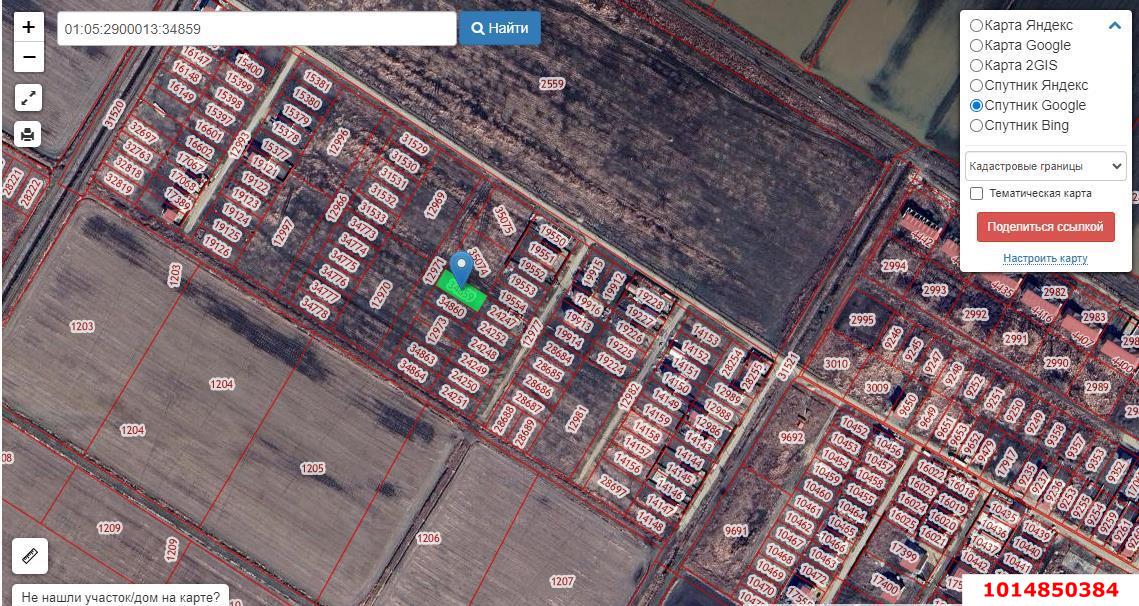This screenshot has height=606, width=1139.
Task: Open Настроить карту link
Action: [x=1045, y=258]
